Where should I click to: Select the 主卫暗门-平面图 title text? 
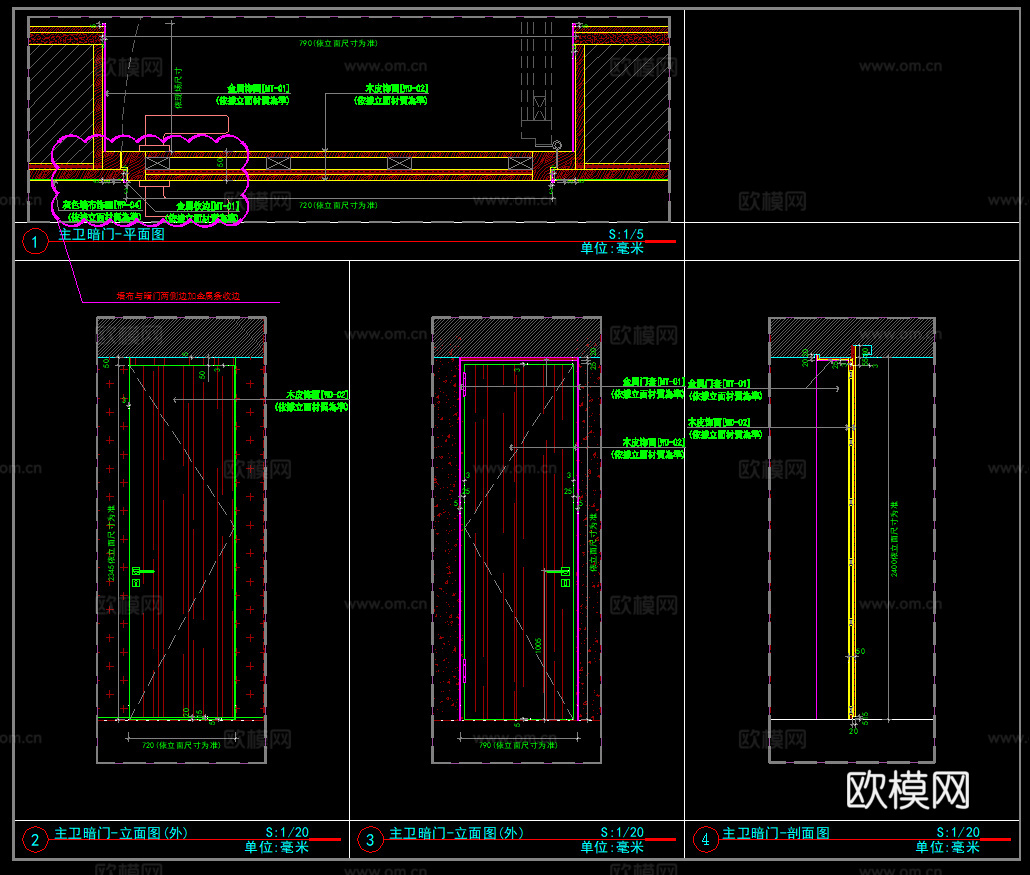[111, 236]
